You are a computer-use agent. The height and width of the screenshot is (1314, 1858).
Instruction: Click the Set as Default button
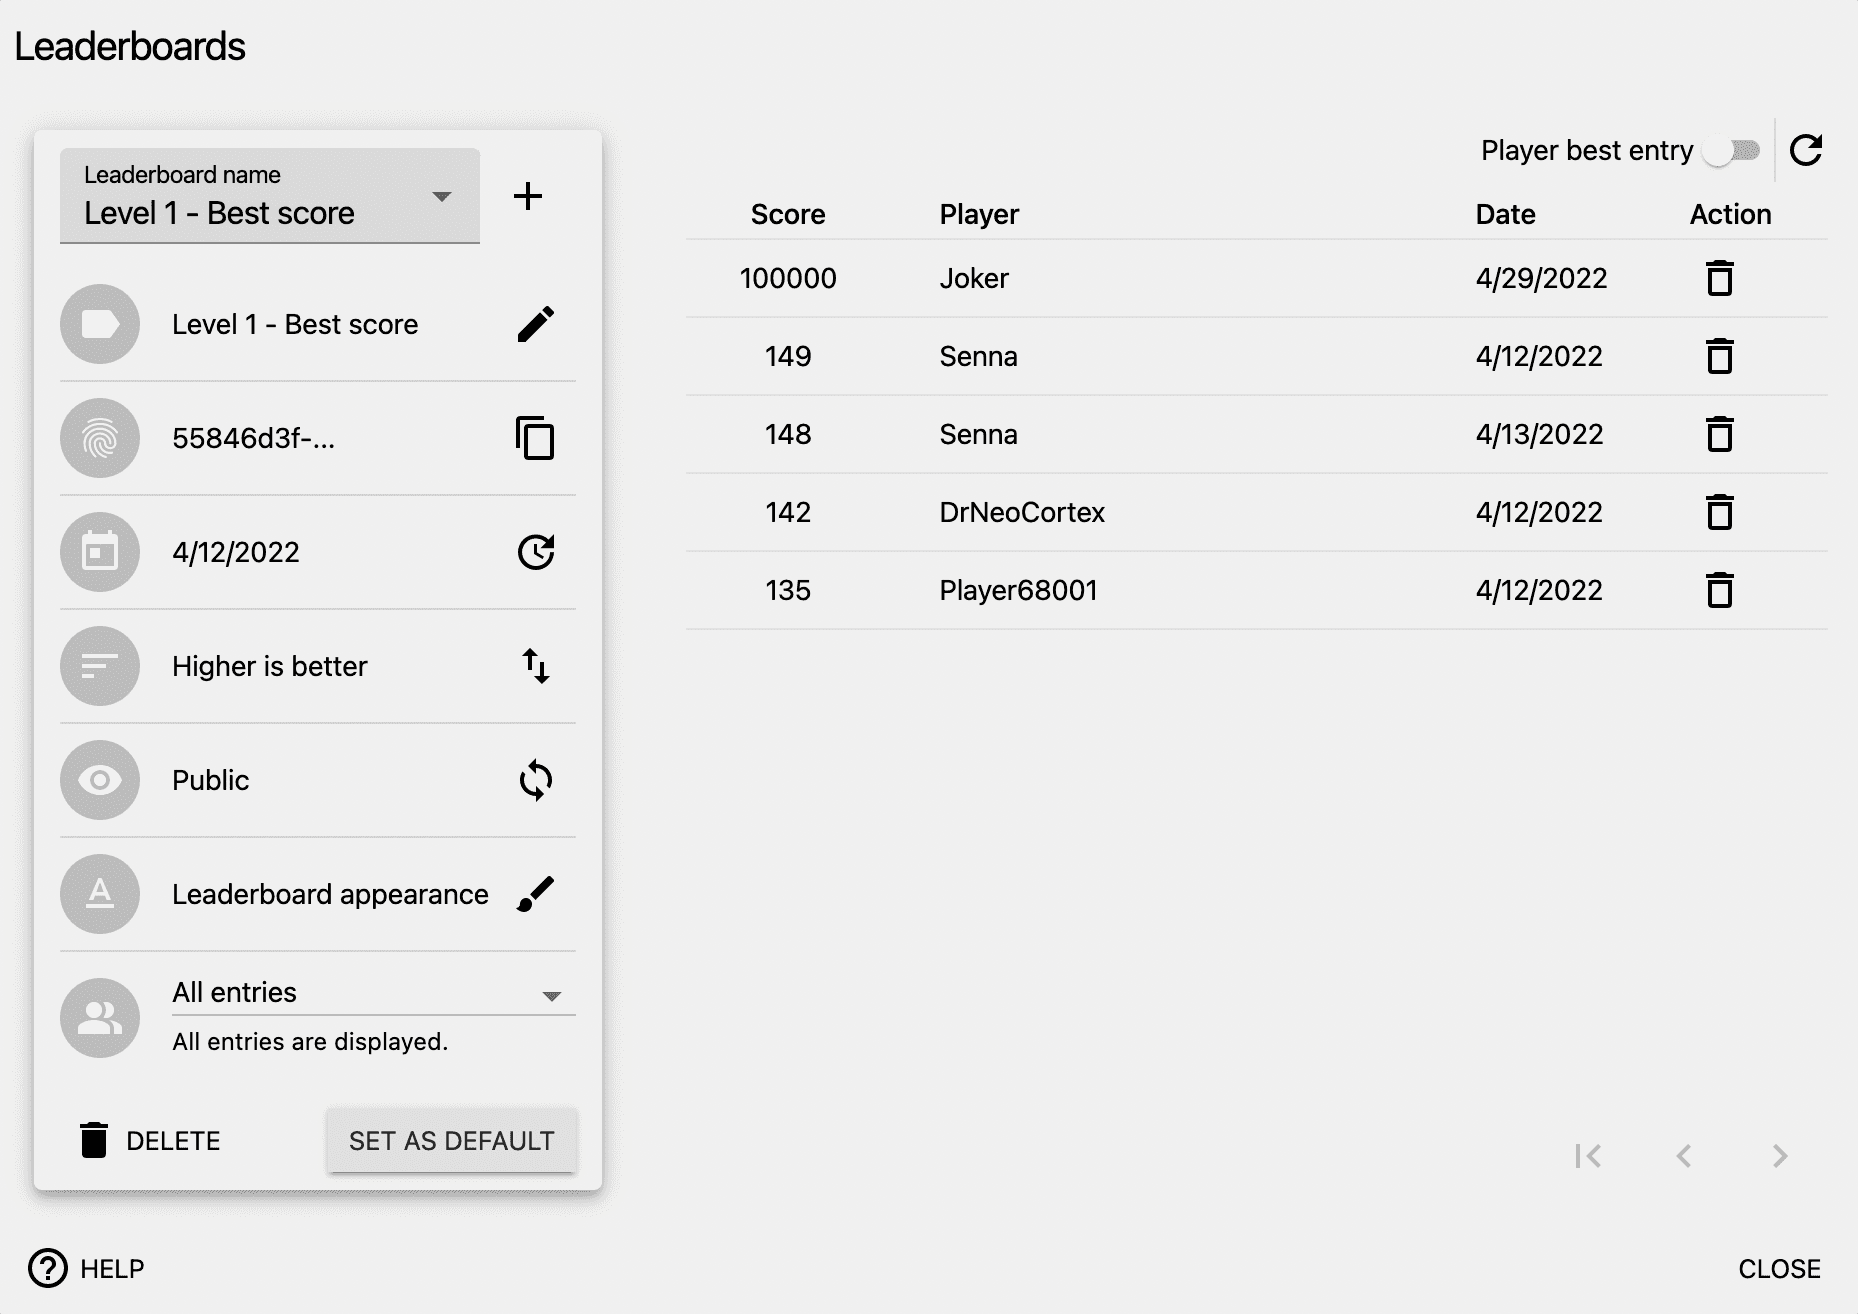coord(451,1141)
